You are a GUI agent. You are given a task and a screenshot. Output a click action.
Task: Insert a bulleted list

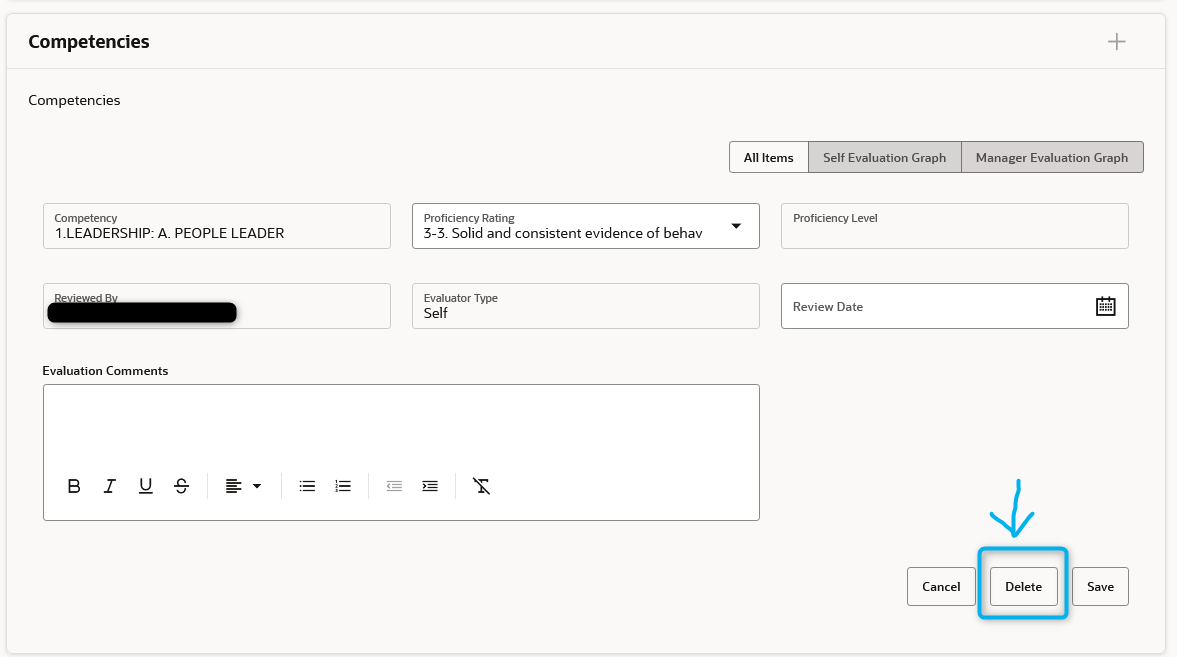click(x=307, y=486)
